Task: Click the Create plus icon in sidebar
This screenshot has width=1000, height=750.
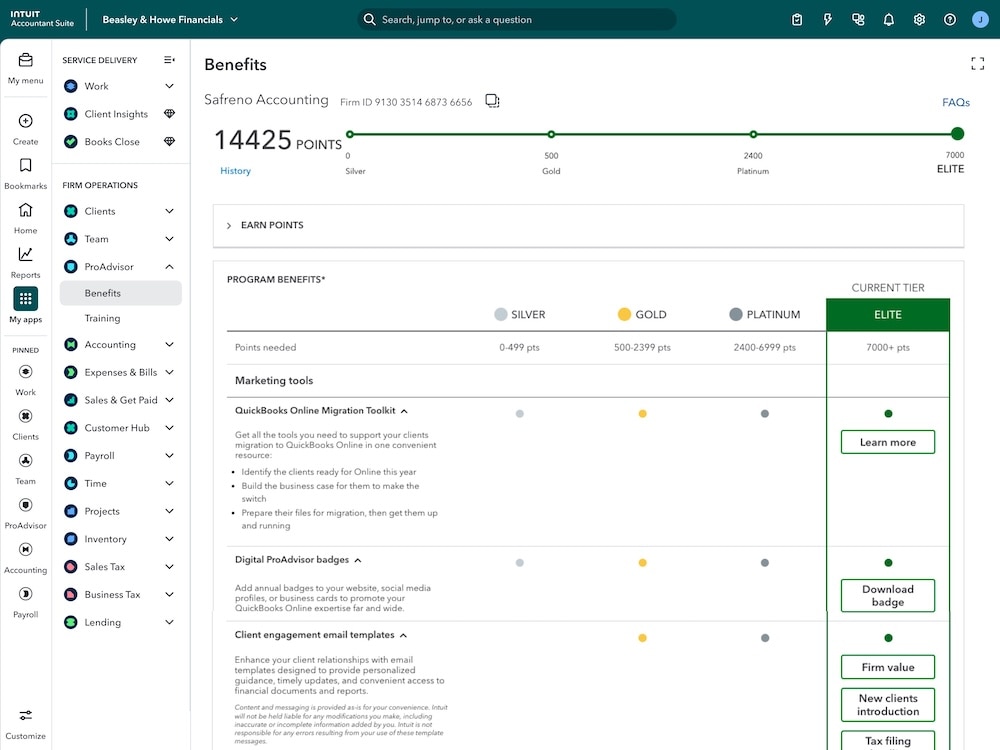Action: click(25, 122)
